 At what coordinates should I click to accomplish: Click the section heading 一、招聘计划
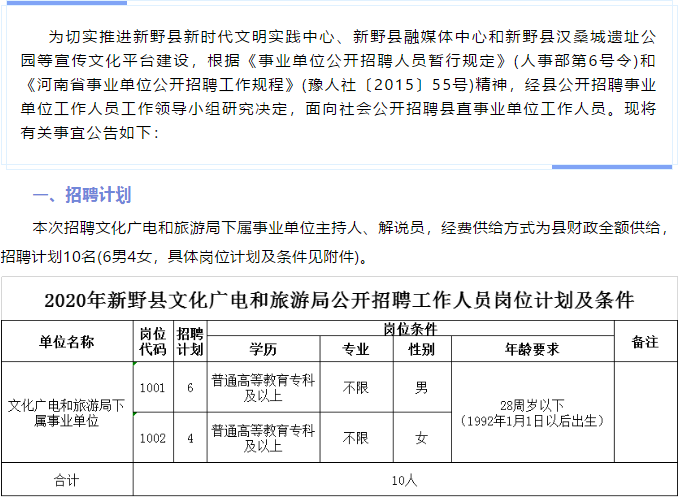click(x=82, y=194)
